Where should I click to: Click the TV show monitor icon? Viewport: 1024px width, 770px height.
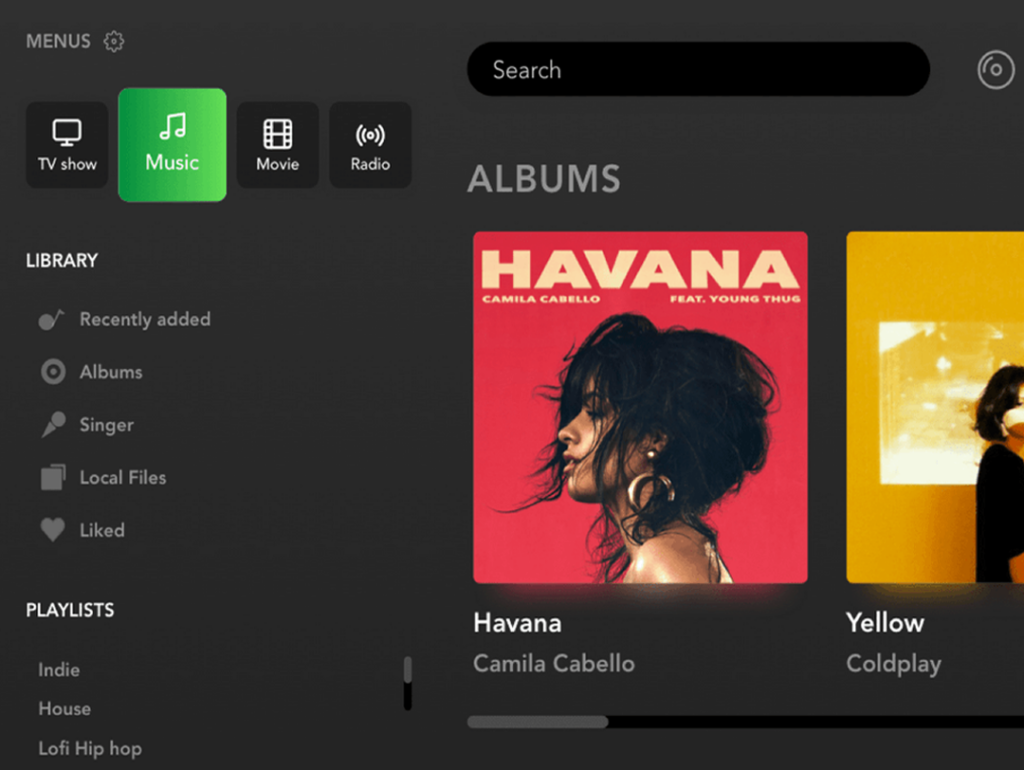[x=67, y=133]
